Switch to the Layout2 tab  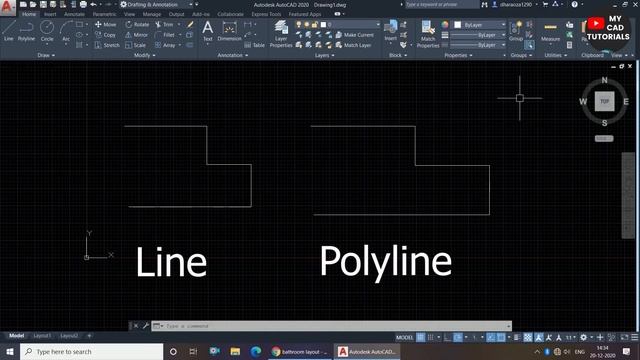tap(69, 336)
